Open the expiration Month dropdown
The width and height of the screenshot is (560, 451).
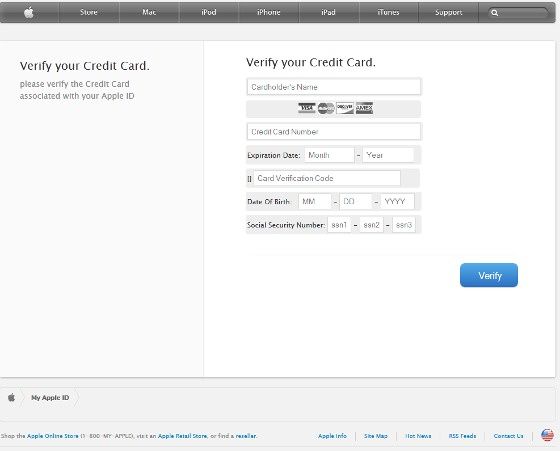pos(329,155)
